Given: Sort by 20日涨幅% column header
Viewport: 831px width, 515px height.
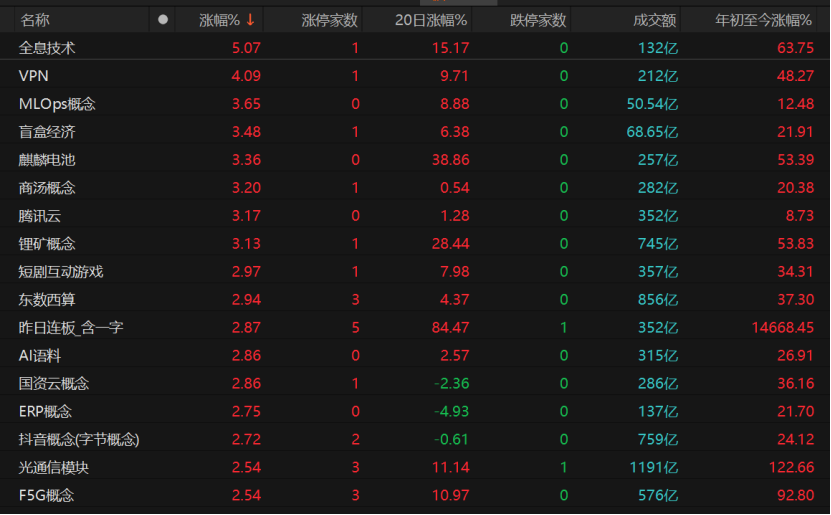Looking at the screenshot, I should point(430,20).
